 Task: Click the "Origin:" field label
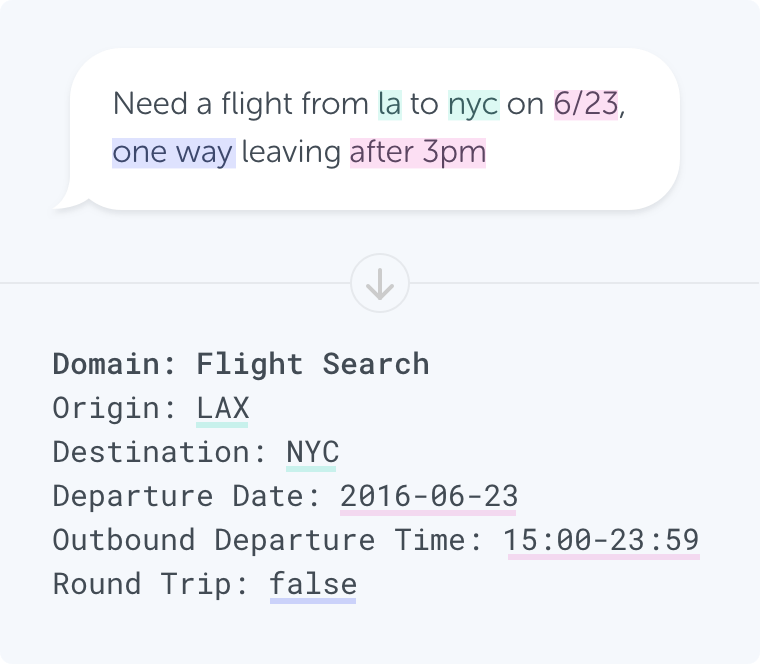click(115, 408)
